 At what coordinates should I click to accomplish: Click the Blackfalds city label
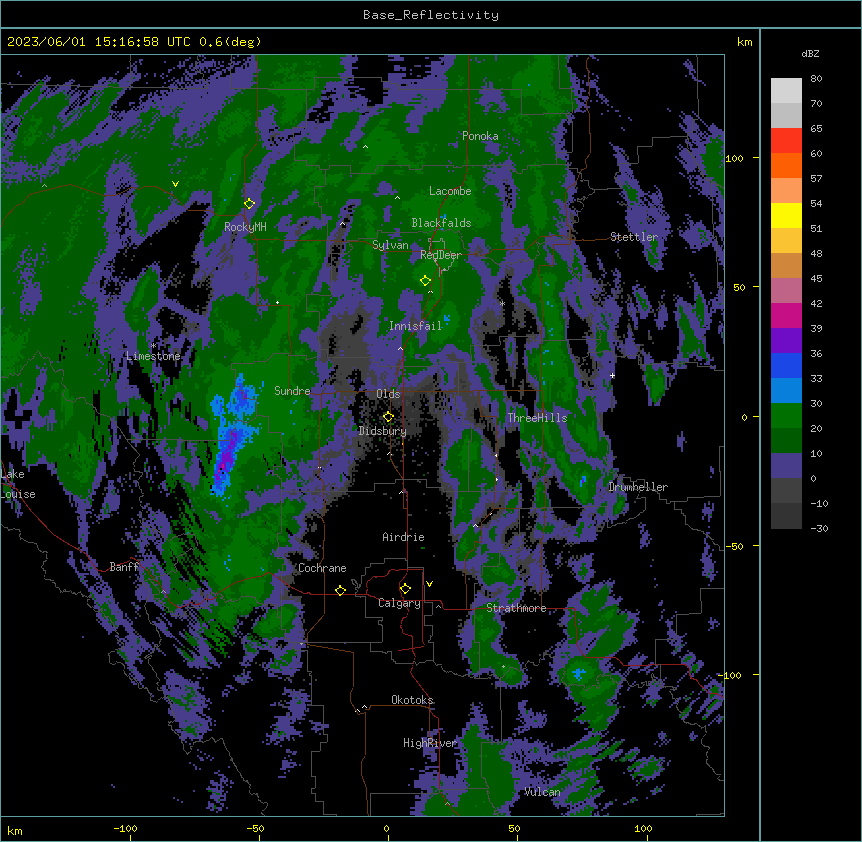point(441,223)
